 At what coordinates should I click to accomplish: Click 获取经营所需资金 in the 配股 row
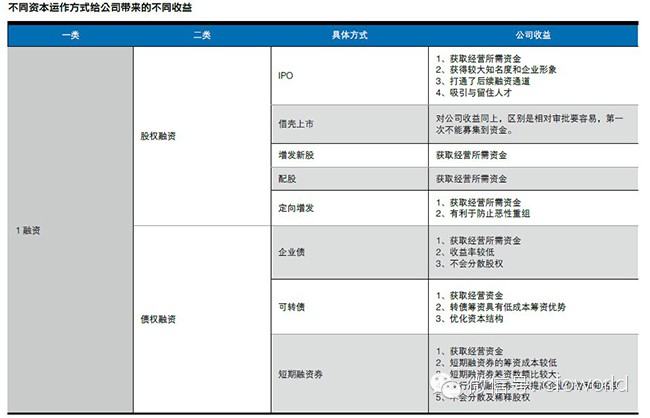coord(471,179)
